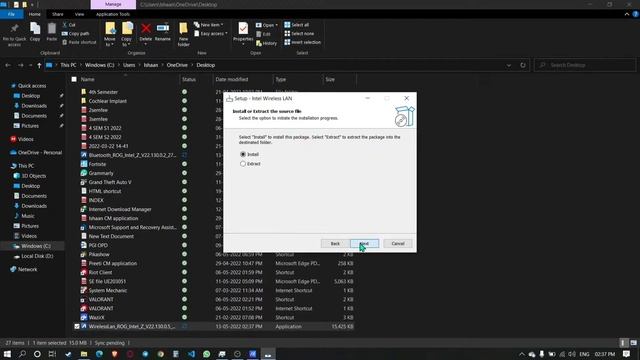Open Microsoft Edge from the taskbar
Image resolution: width=640 pixels, height=360 pixels.
click(99, 354)
